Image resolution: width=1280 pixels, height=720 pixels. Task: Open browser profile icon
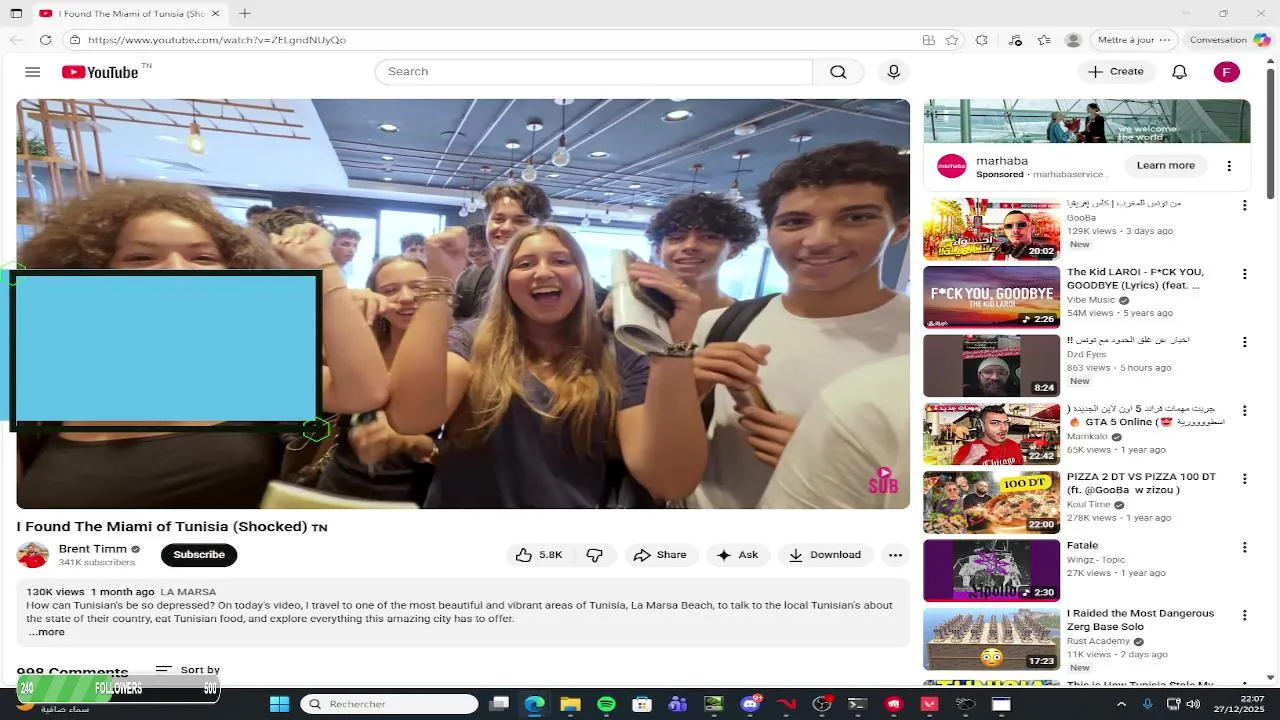pyautogui.click(x=1073, y=40)
